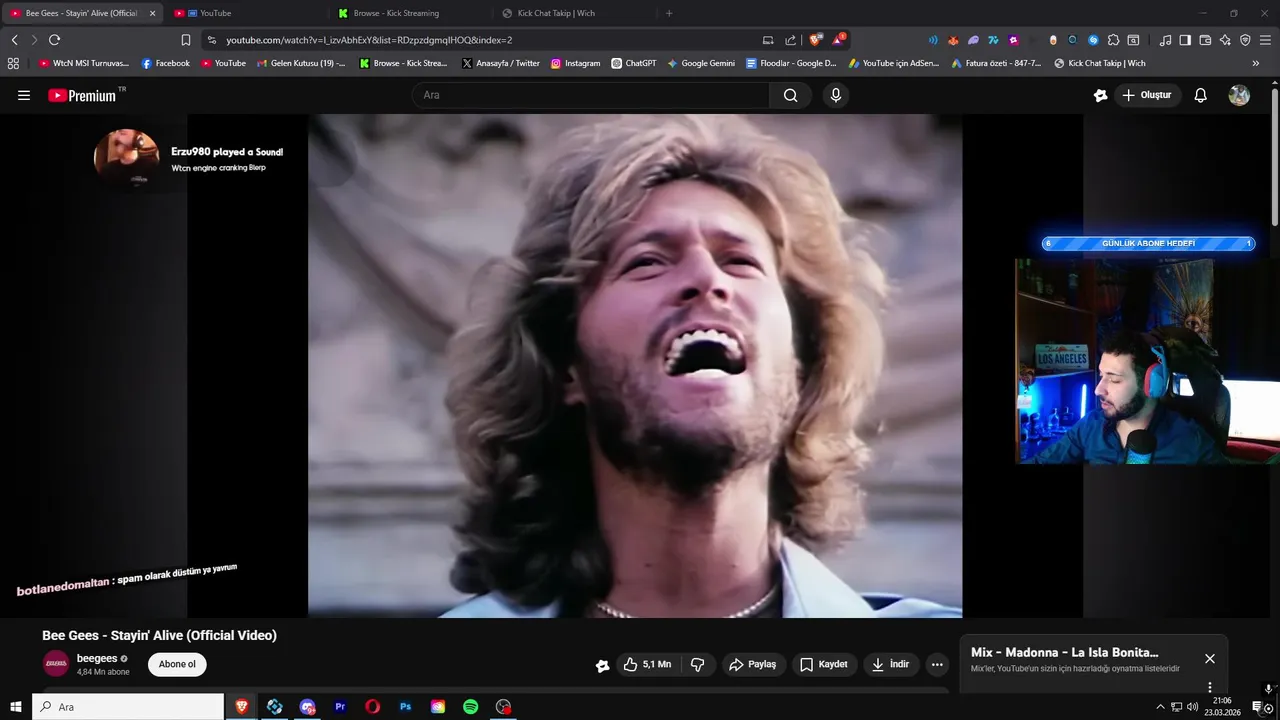Image resolution: width=1280 pixels, height=720 pixels.
Task: Dislike the Stayin' Alive video
Action: click(x=698, y=664)
